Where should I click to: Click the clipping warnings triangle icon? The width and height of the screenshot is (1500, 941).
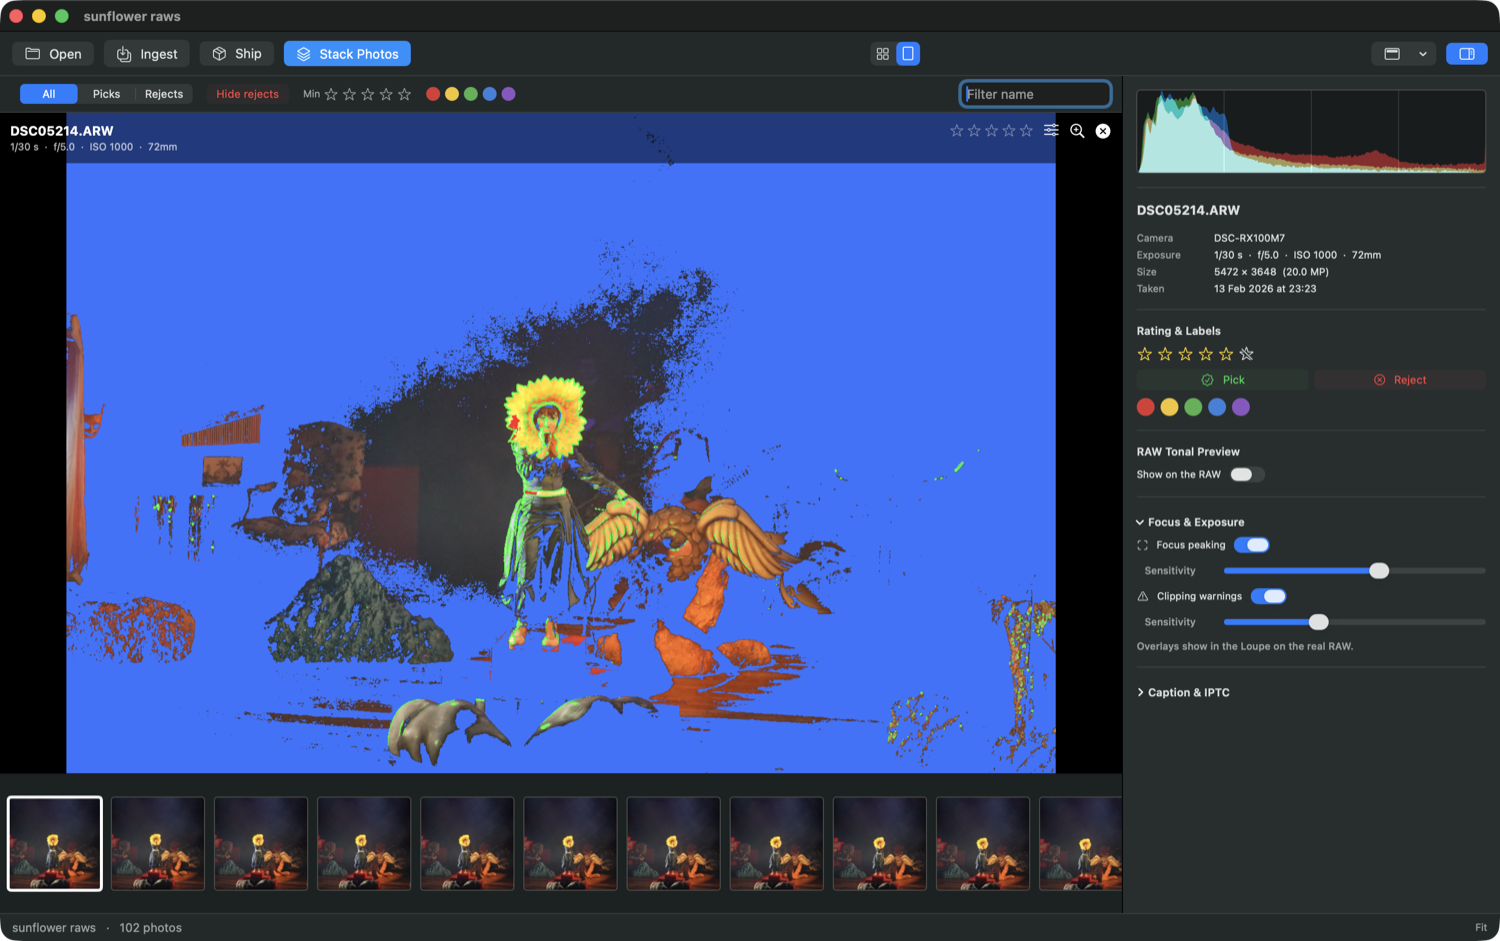coord(1143,596)
